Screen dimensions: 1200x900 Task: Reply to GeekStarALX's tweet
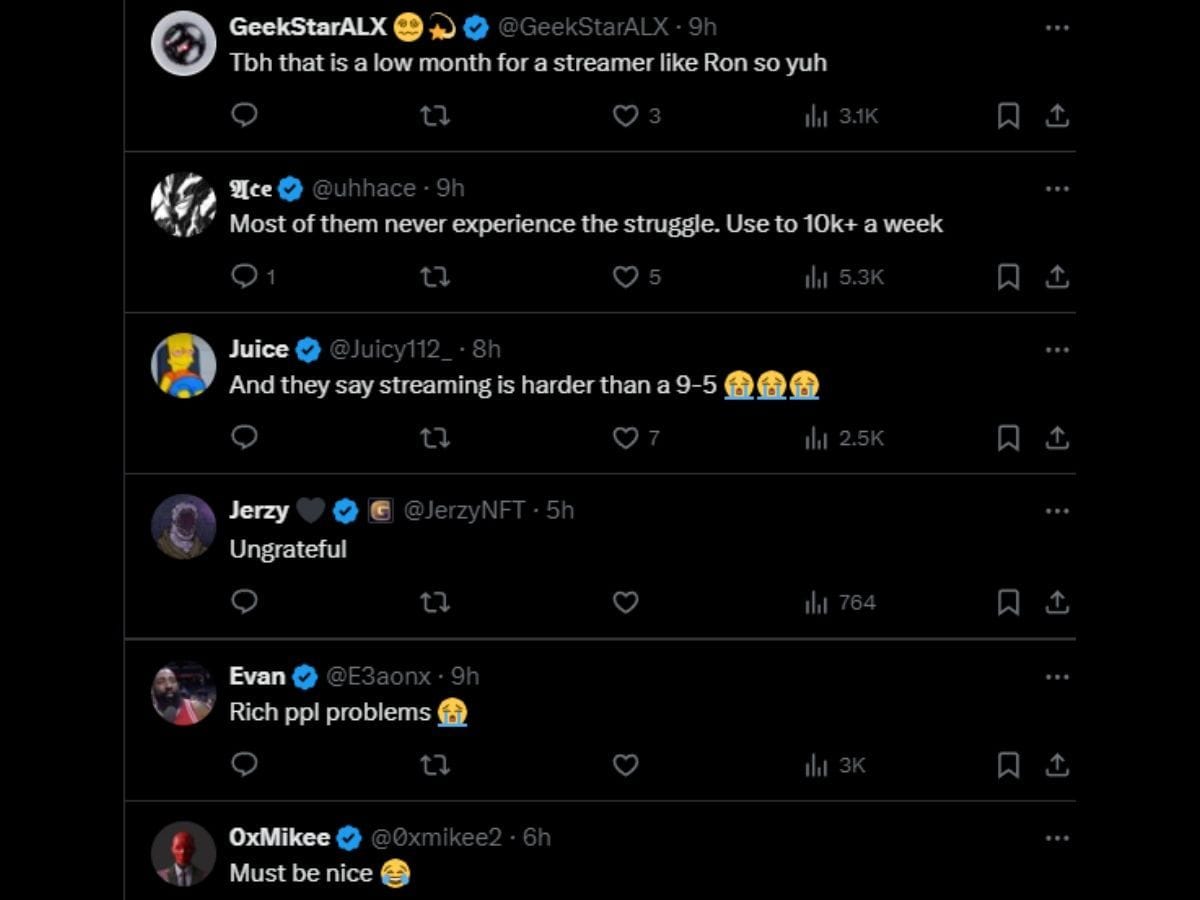[243, 116]
